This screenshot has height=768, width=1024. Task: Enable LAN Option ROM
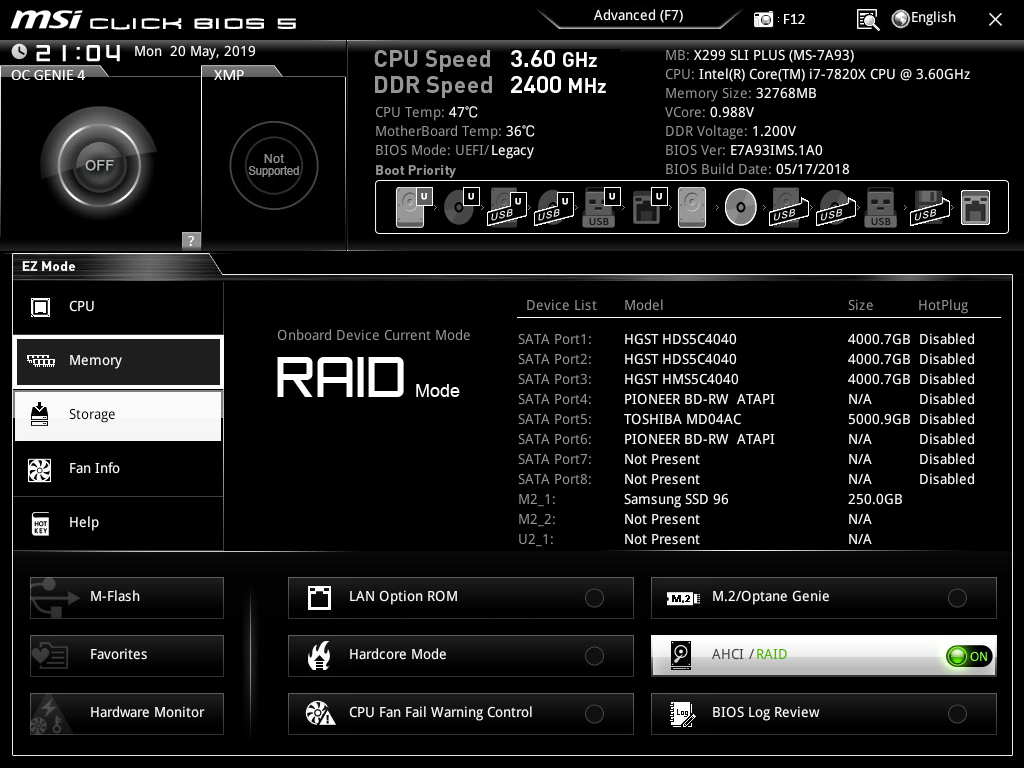(460, 597)
